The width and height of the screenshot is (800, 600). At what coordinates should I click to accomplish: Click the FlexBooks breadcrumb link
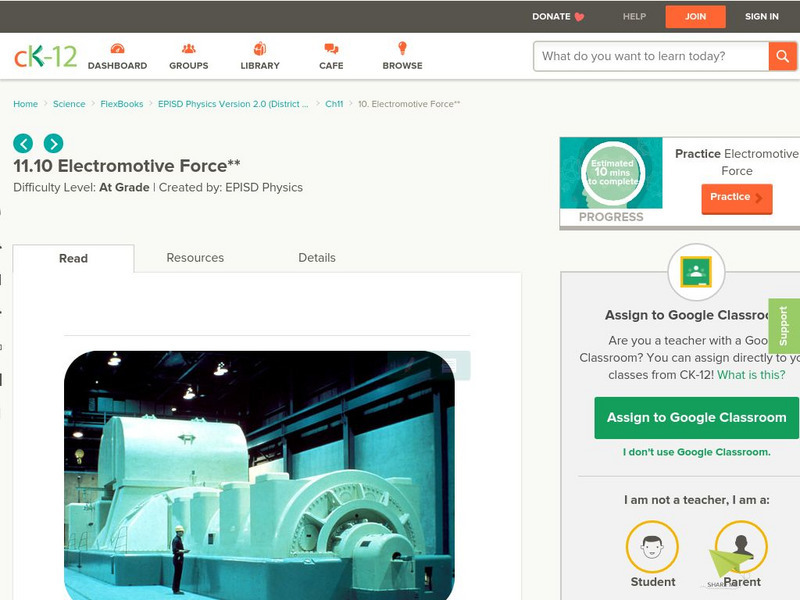coord(121,104)
